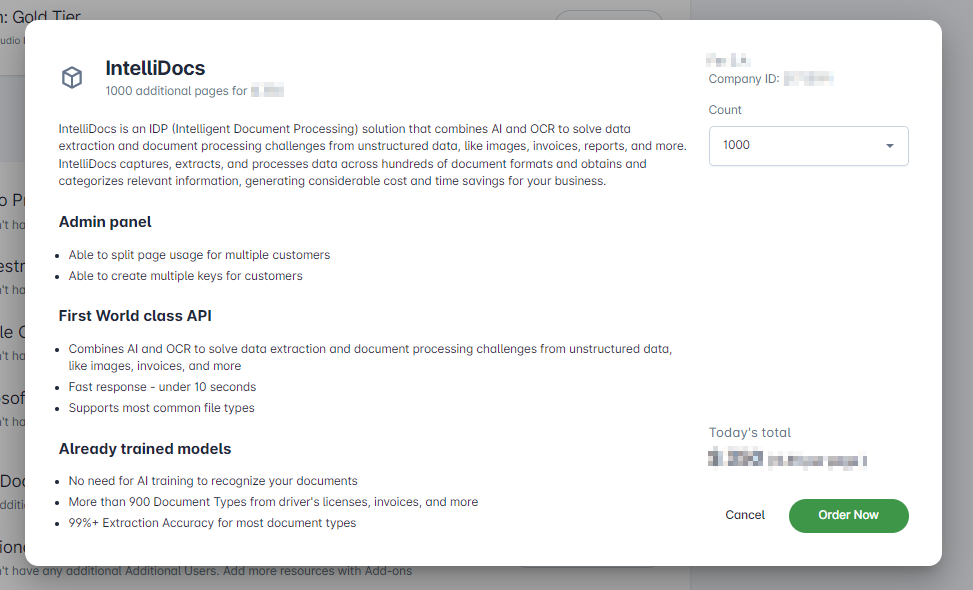Click the IntelliDocs cube icon

point(72,78)
